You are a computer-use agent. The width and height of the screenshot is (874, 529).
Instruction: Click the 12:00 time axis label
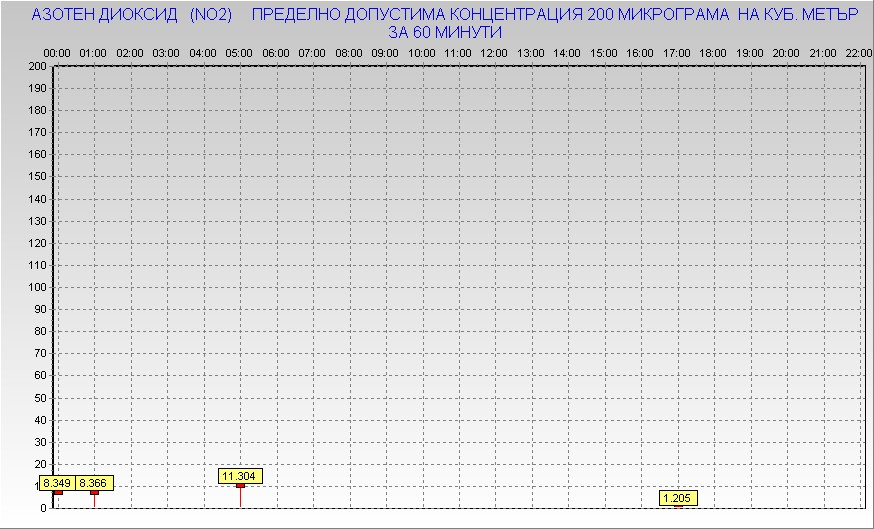(494, 52)
